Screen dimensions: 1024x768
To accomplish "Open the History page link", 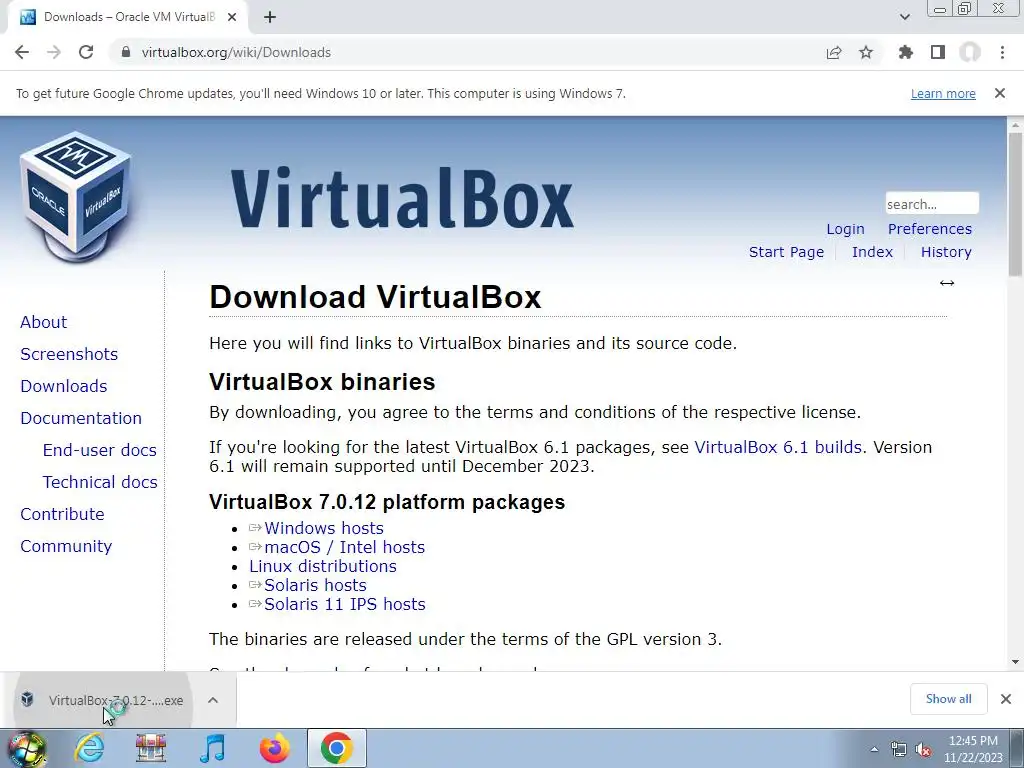I will 946,252.
